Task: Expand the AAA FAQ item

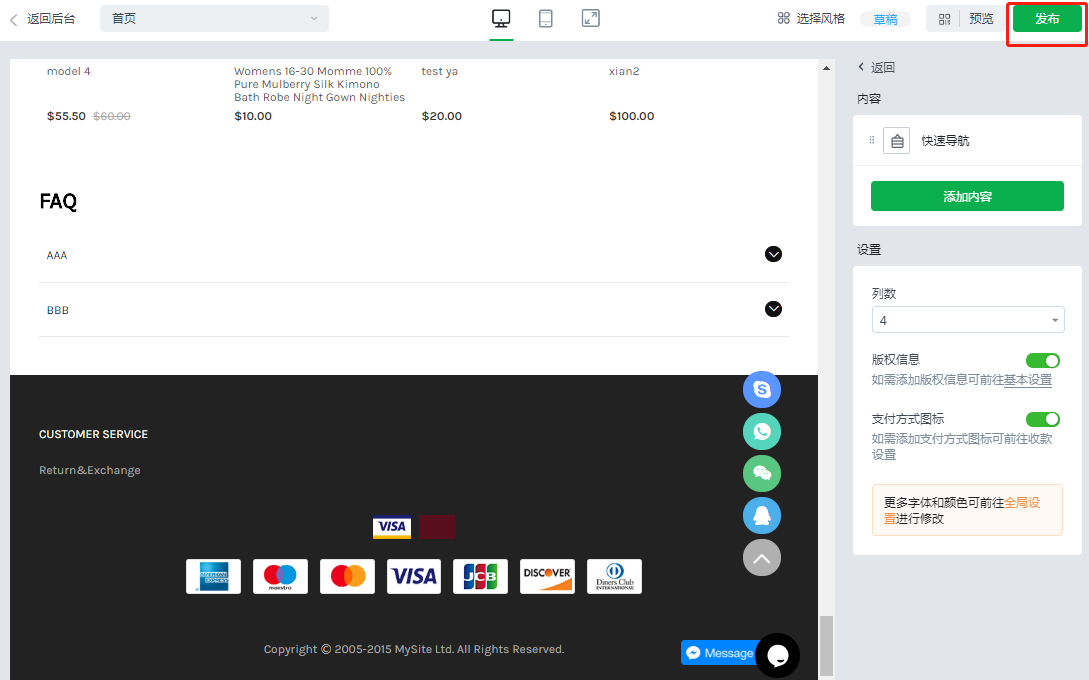Action: coord(773,254)
